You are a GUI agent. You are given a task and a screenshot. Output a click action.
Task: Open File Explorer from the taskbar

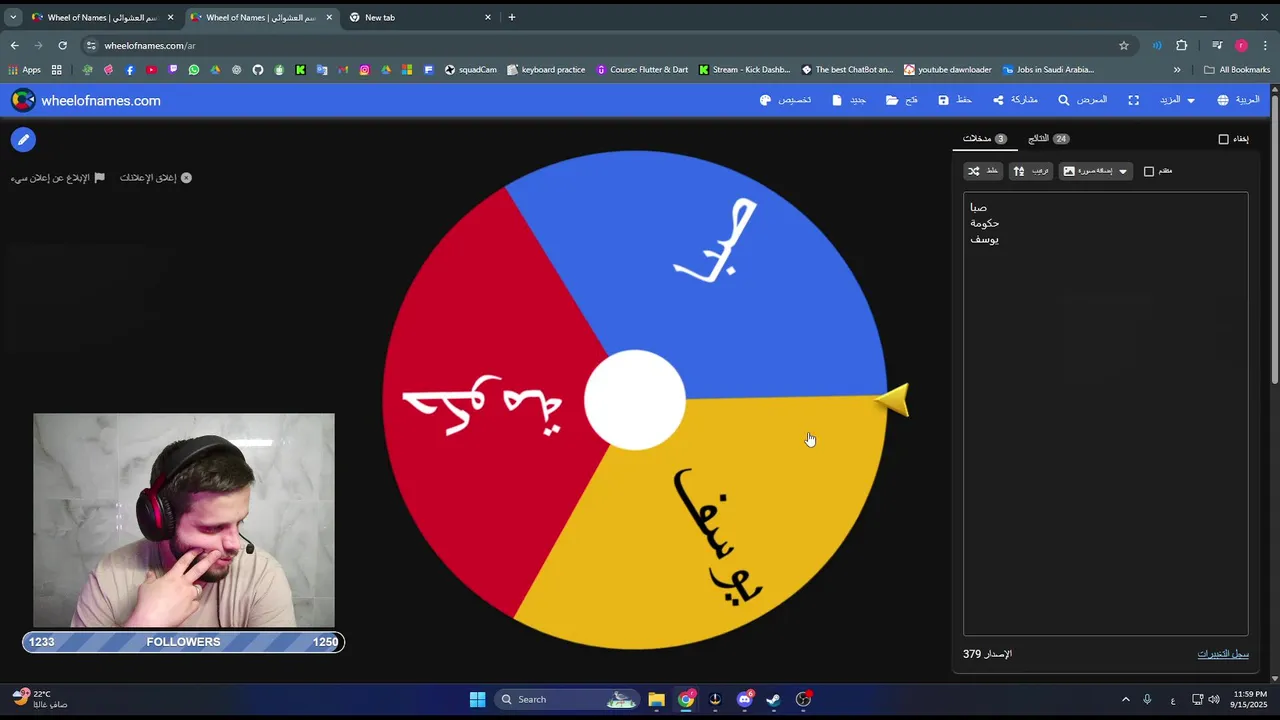point(656,699)
